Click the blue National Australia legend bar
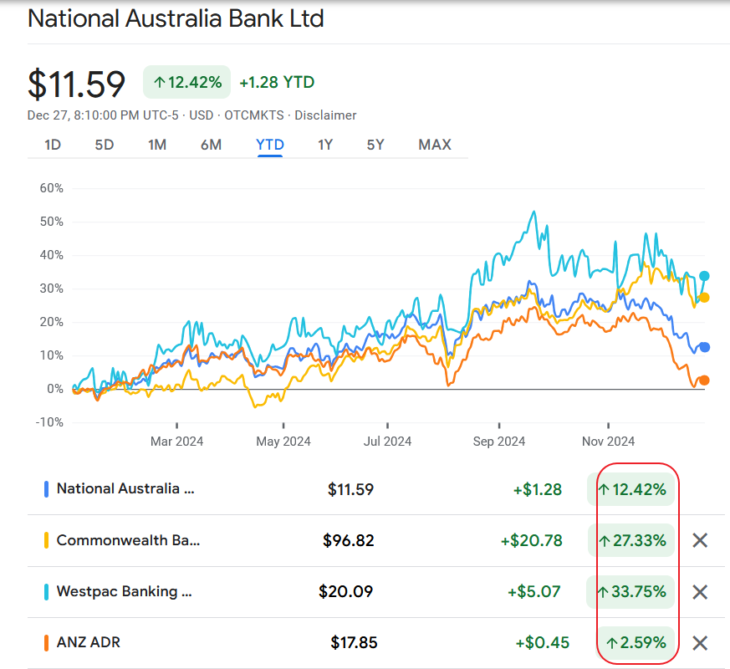Viewport: 730px width, 669px height. (46, 489)
